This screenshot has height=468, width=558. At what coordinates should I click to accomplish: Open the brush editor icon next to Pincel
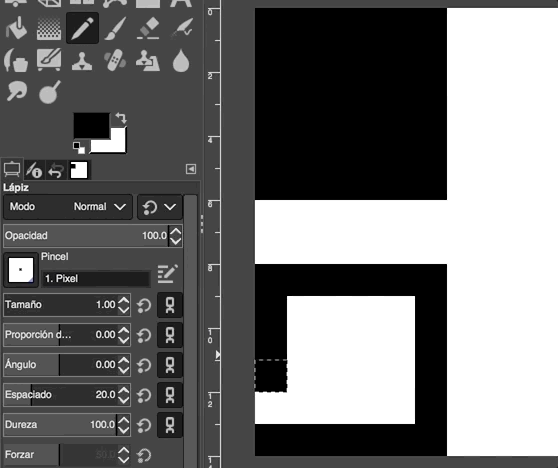(167, 274)
